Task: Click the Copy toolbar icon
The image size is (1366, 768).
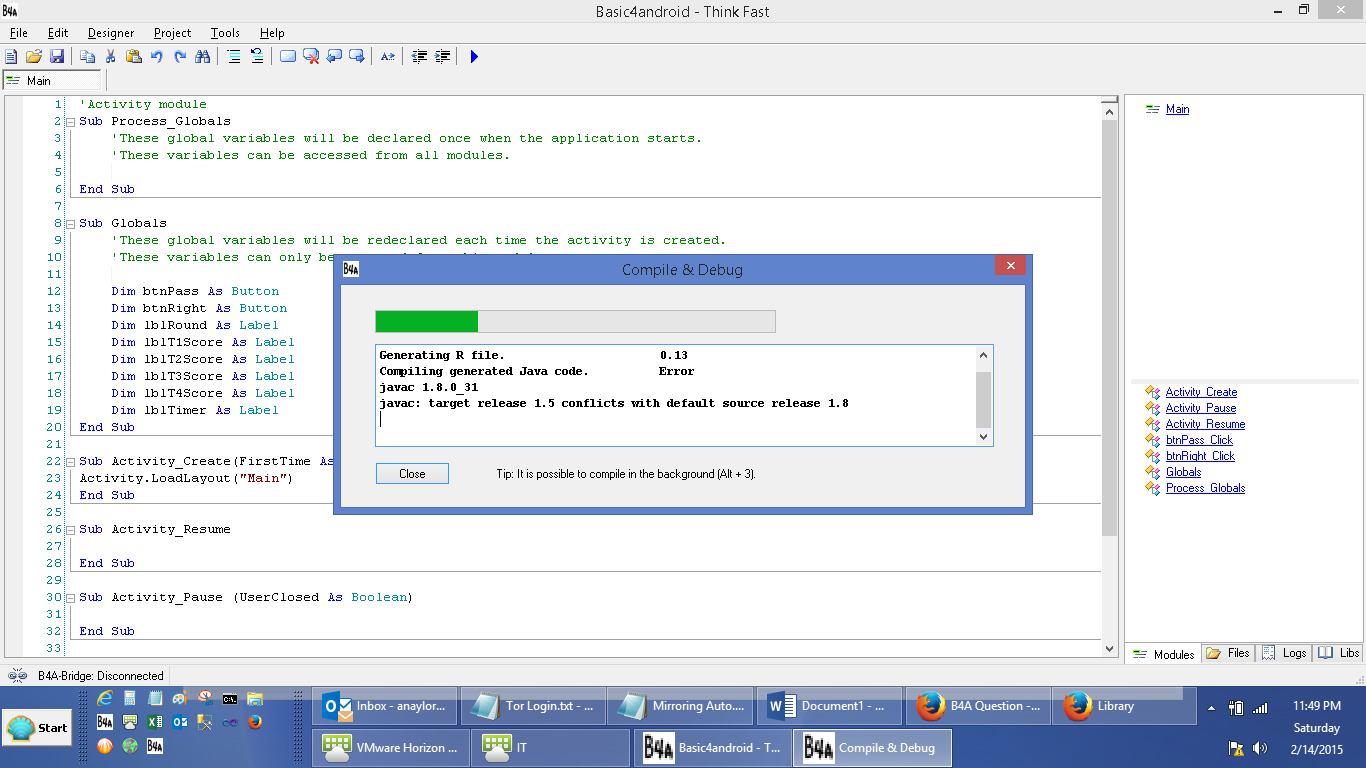Action: pos(88,57)
